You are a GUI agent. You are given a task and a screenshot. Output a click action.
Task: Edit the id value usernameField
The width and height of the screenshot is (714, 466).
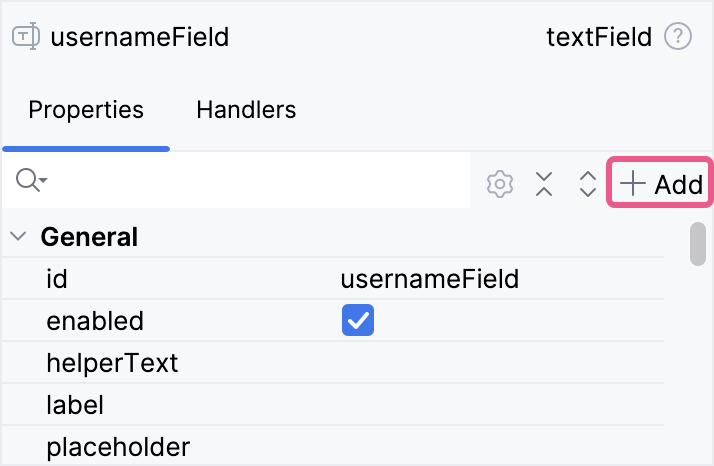pos(430,279)
